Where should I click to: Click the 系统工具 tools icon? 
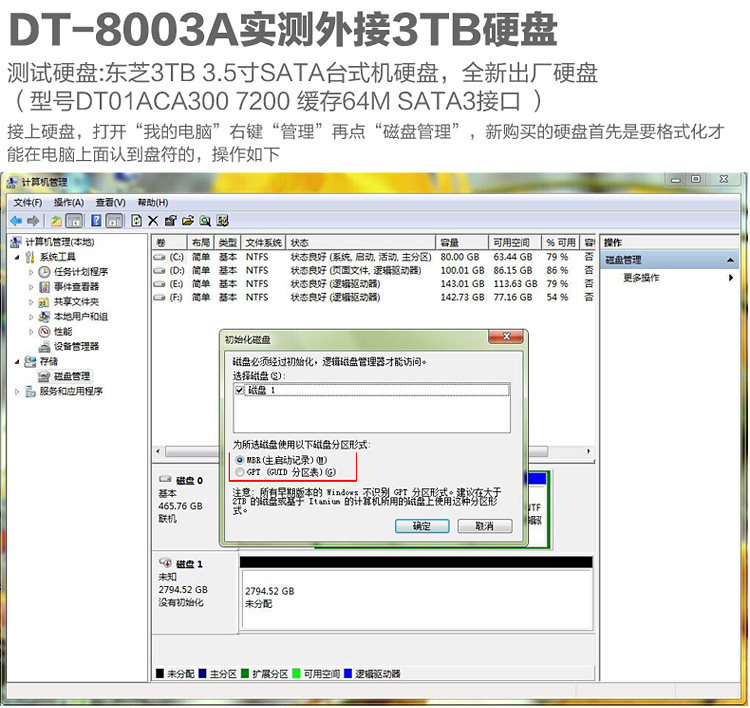[30, 257]
